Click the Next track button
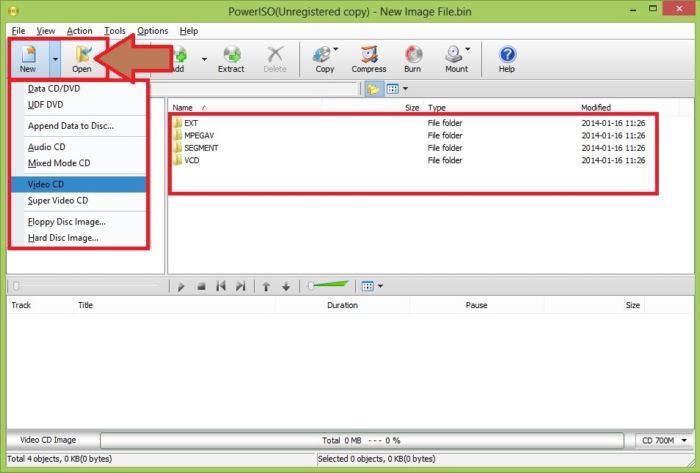 coord(241,286)
